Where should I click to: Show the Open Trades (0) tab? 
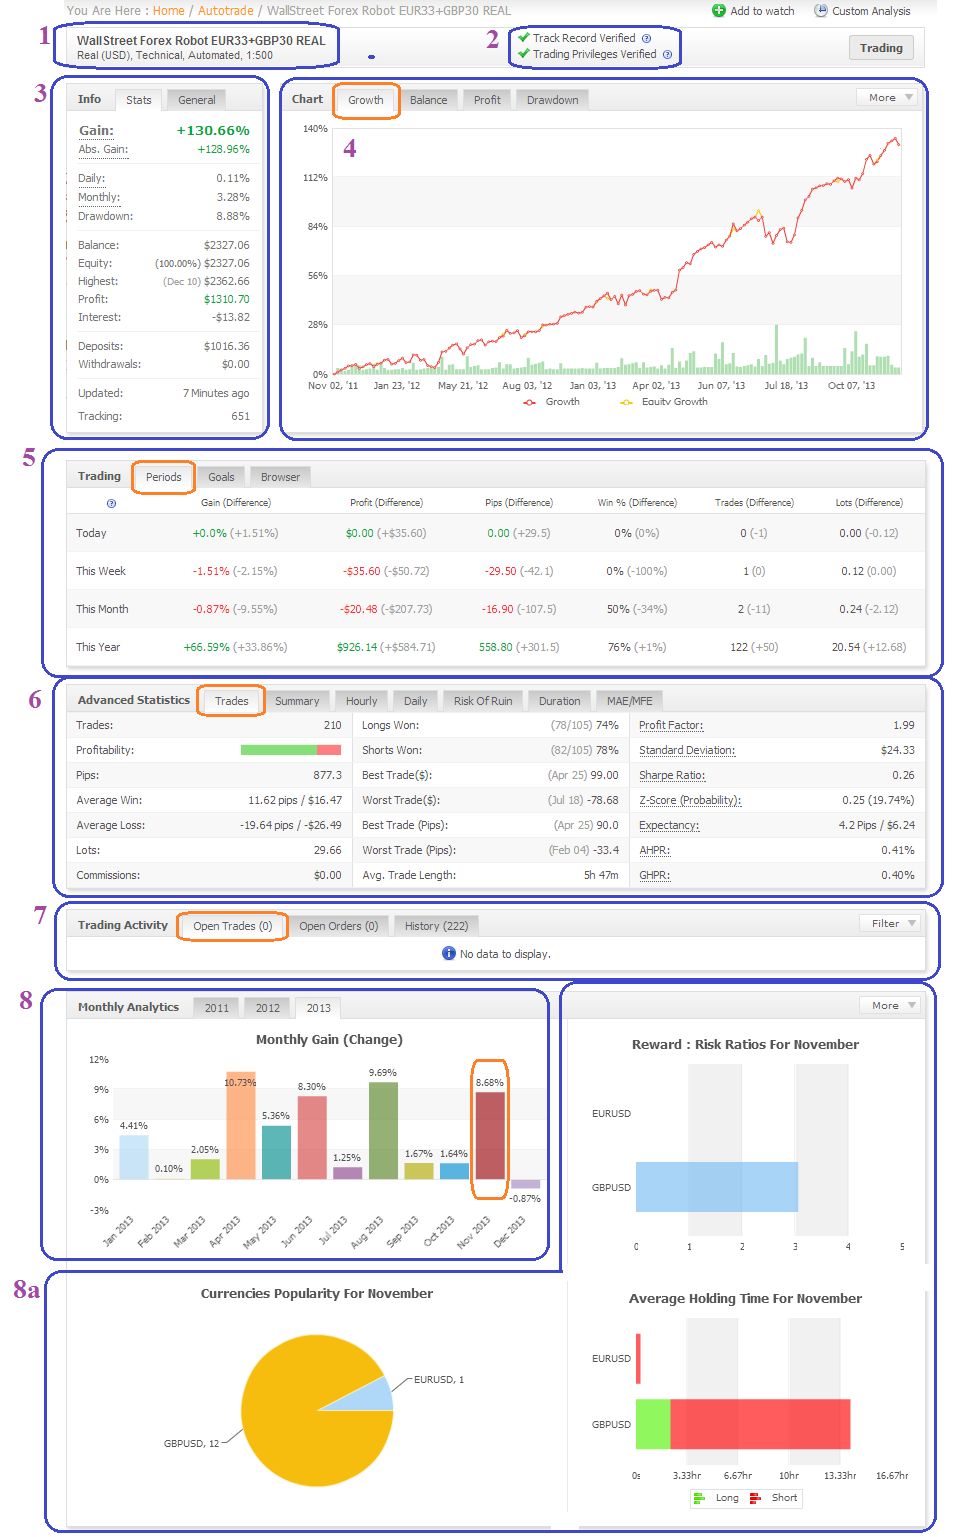click(x=233, y=926)
